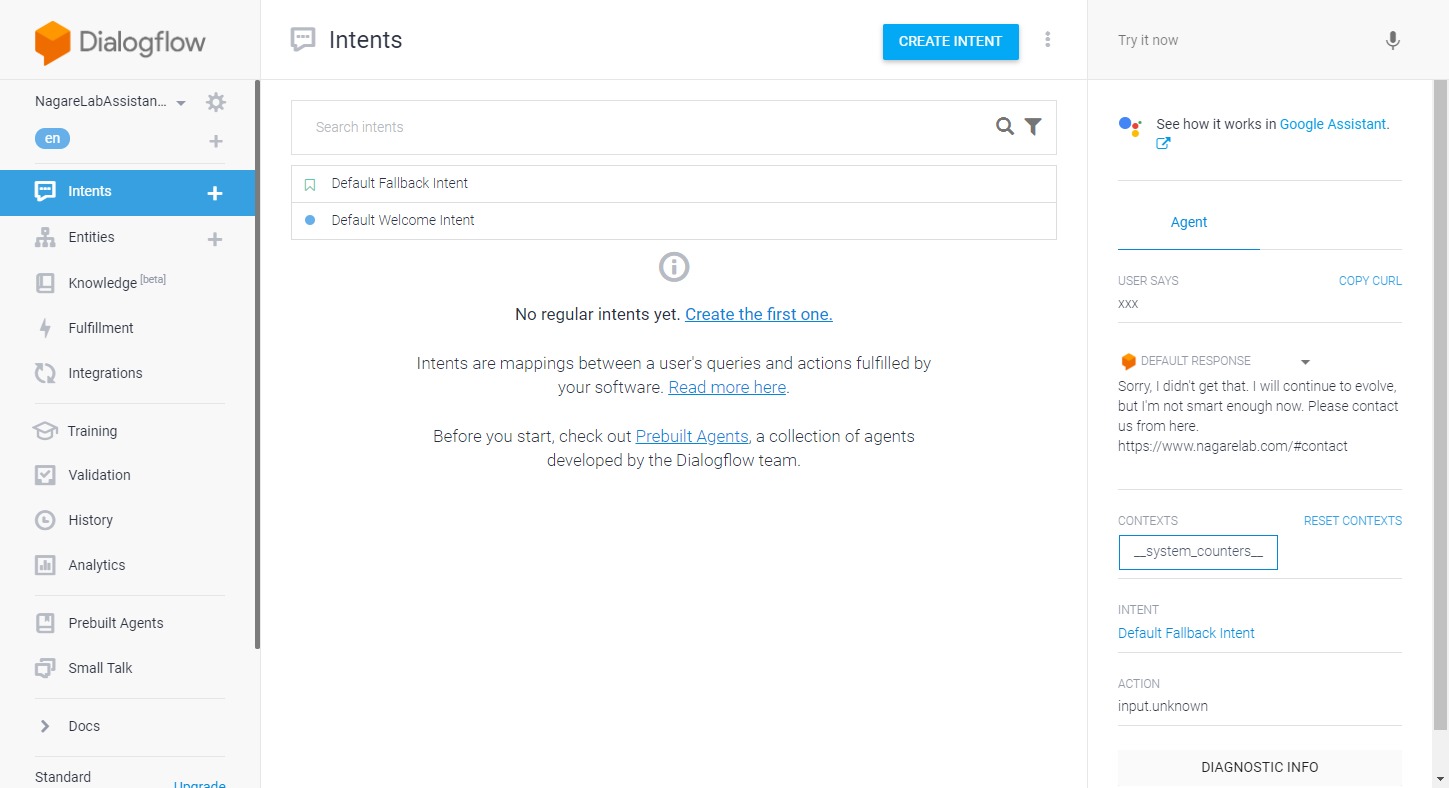The width and height of the screenshot is (1449, 788).
Task: Click the plus icon next to Entities
Action: (x=214, y=239)
